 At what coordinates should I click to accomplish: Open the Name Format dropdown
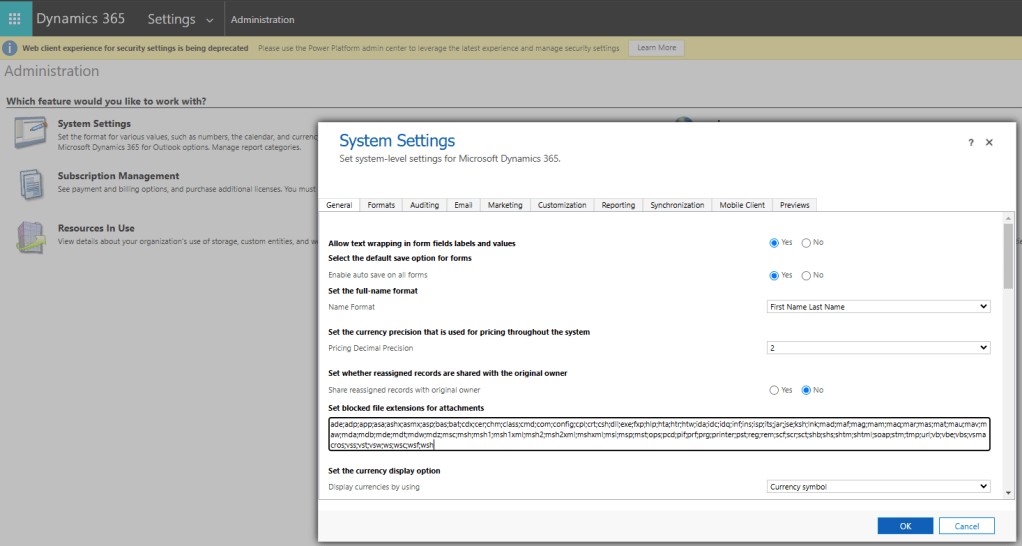(x=877, y=307)
